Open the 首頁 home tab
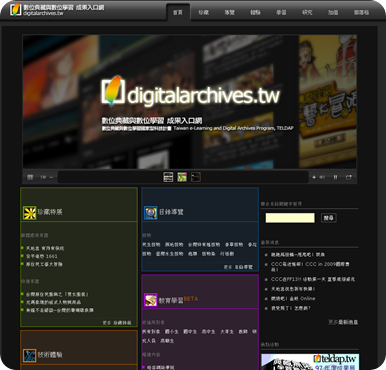This screenshot has width=386, height=370. [178, 12]
